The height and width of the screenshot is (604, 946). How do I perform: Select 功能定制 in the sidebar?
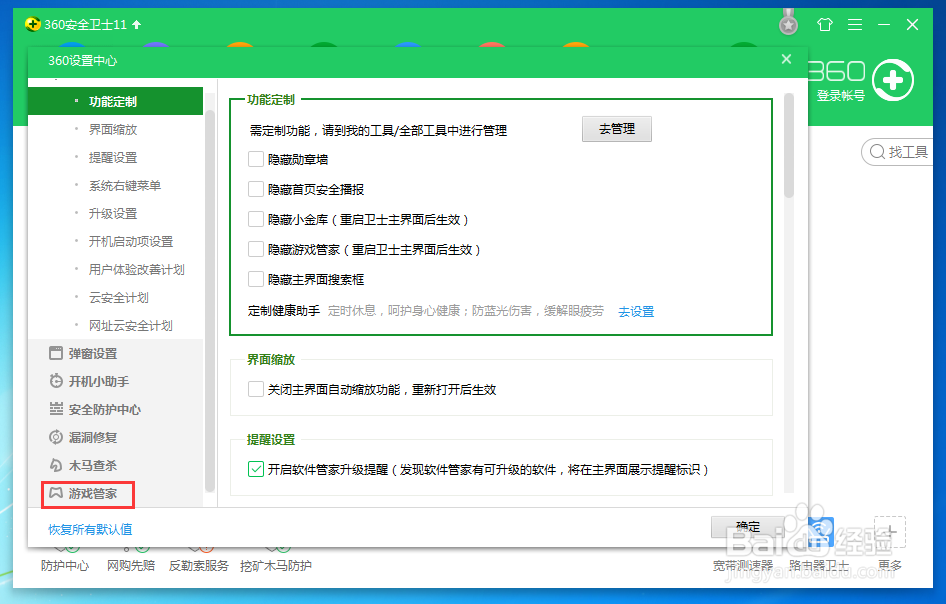coord(115,101)
